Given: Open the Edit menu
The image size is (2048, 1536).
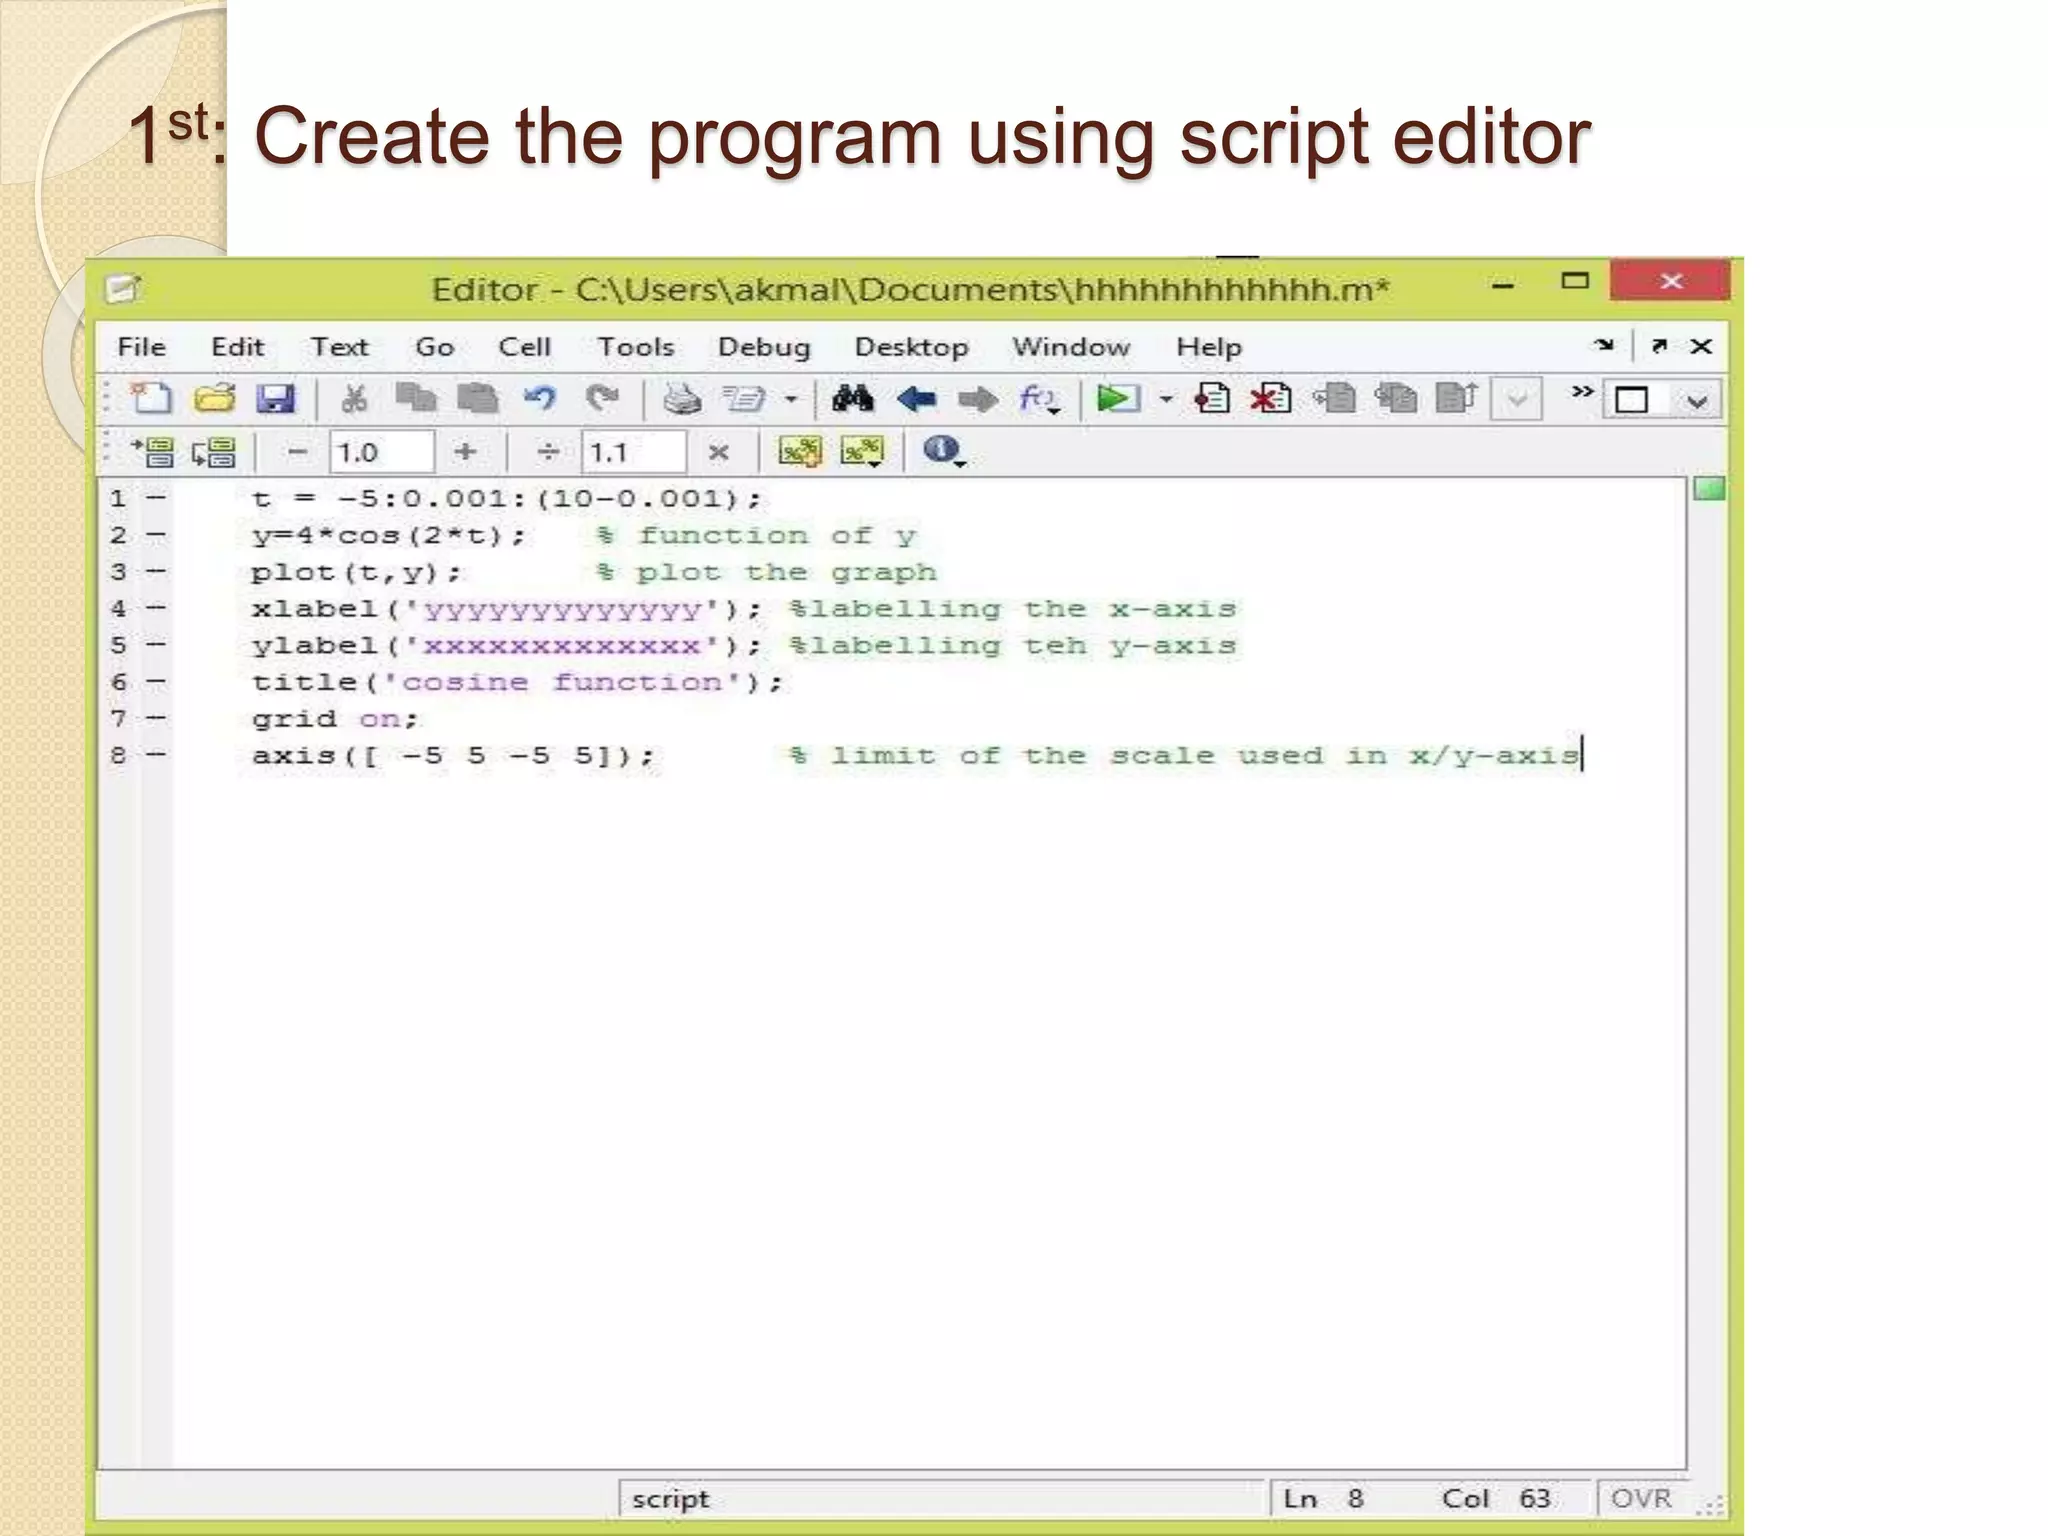Looking at the screenshot, I should [238, 347].
